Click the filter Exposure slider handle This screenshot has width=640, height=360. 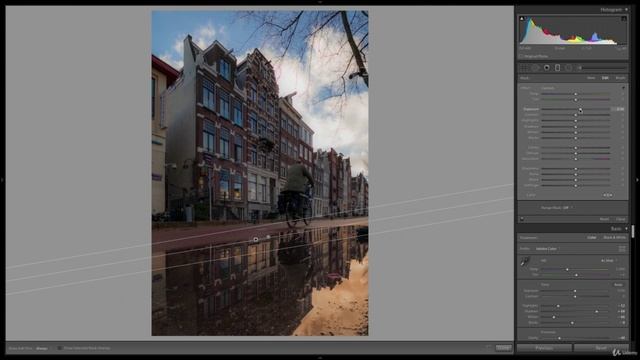coord(580,109)
